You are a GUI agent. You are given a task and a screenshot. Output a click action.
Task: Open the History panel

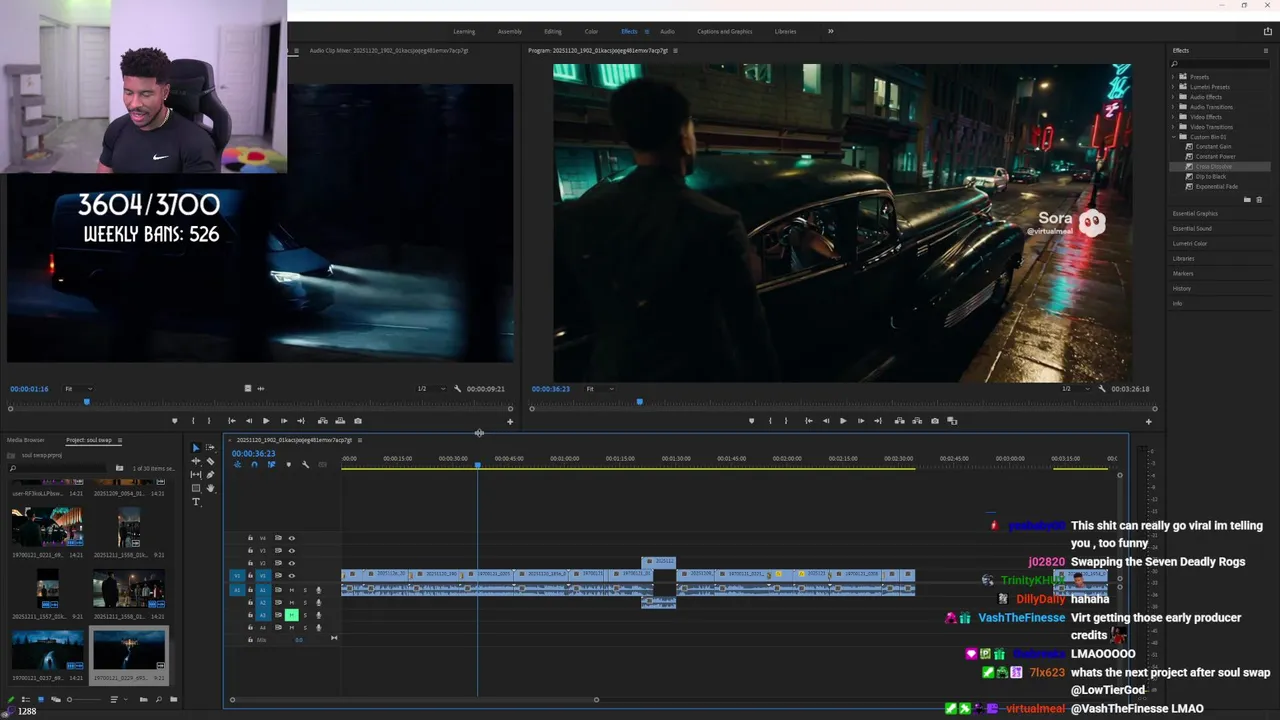pyautogui.click(x=1182, y=288)
